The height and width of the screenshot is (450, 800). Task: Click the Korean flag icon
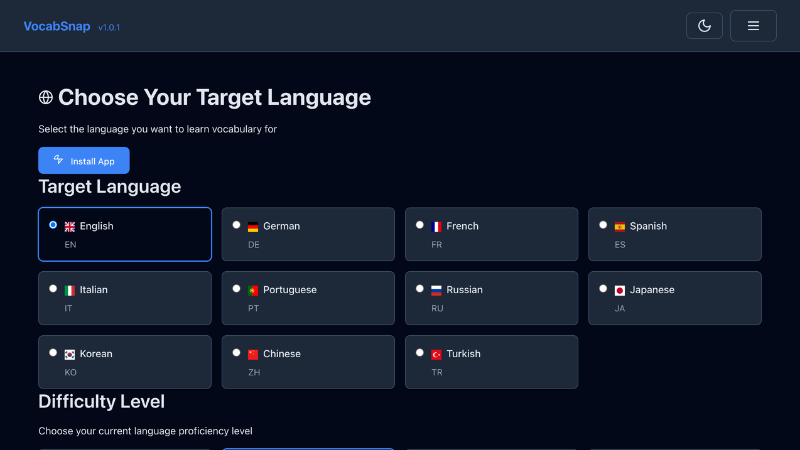70,354
